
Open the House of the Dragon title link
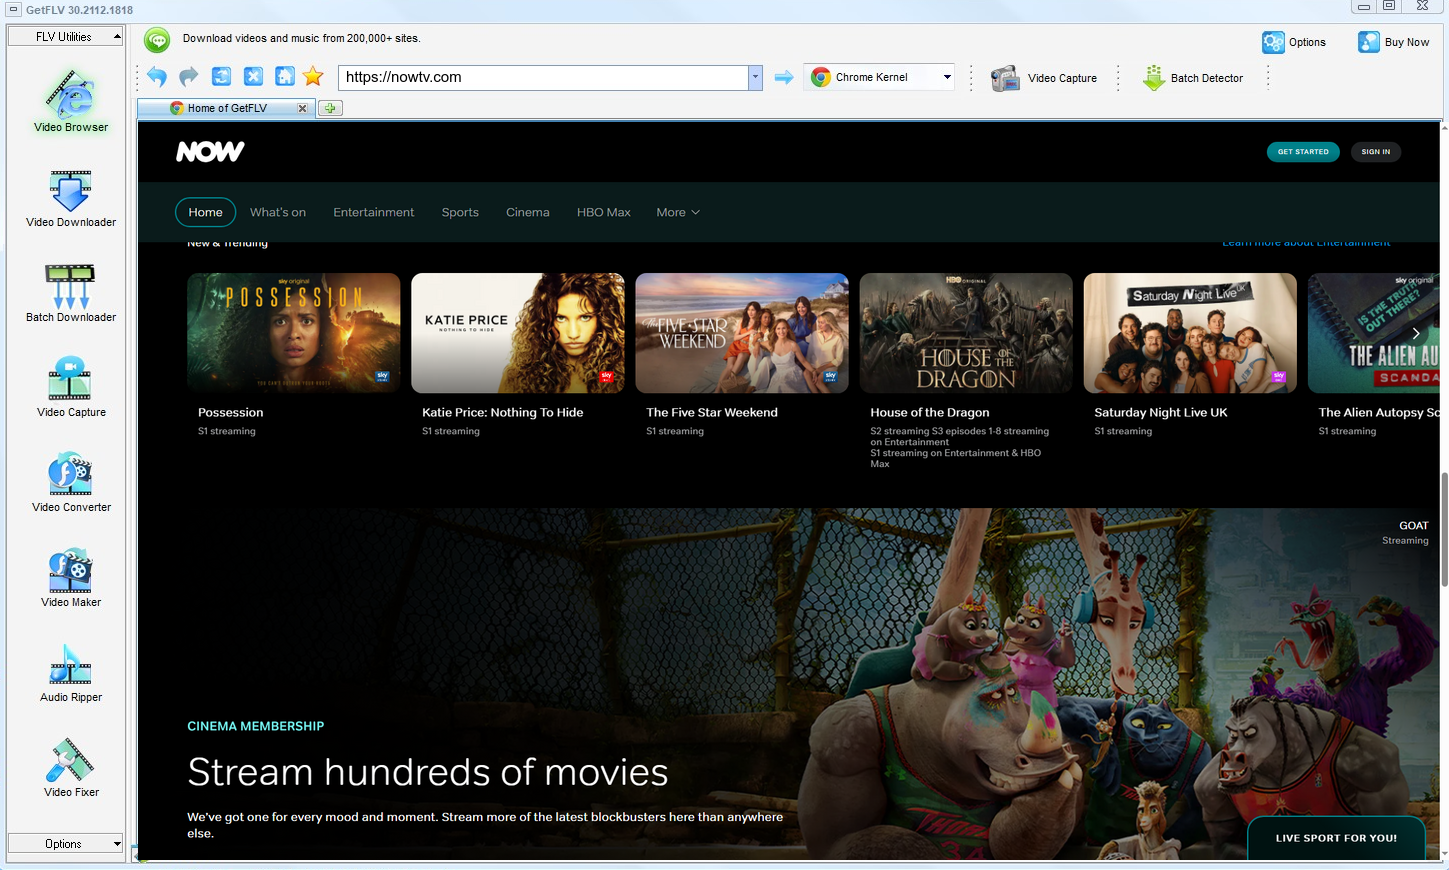(x=930, y=412)
